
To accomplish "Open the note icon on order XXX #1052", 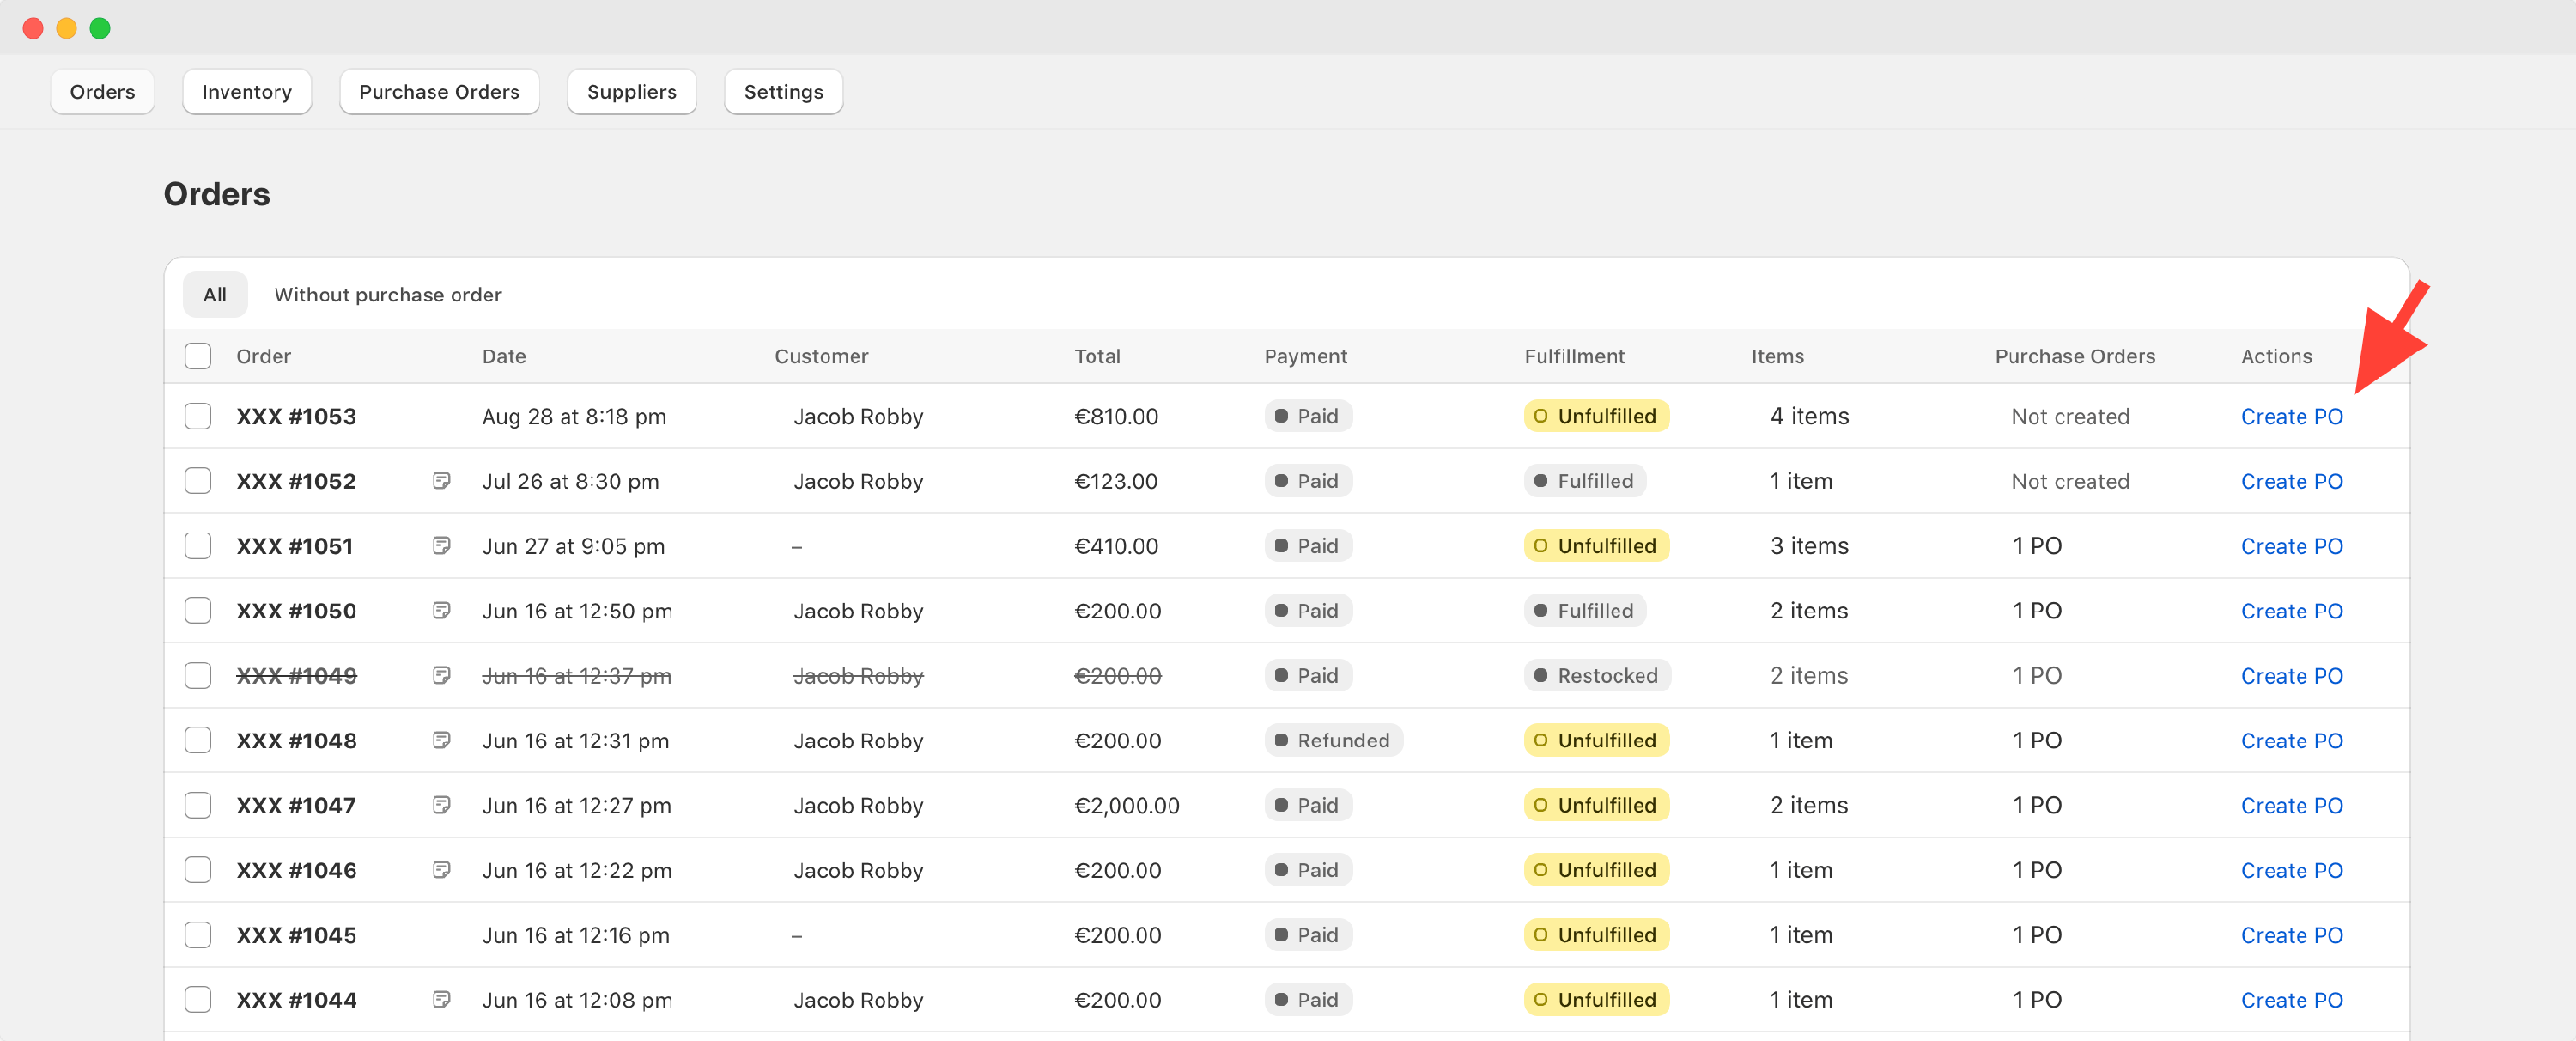I will tap(441, 480).
